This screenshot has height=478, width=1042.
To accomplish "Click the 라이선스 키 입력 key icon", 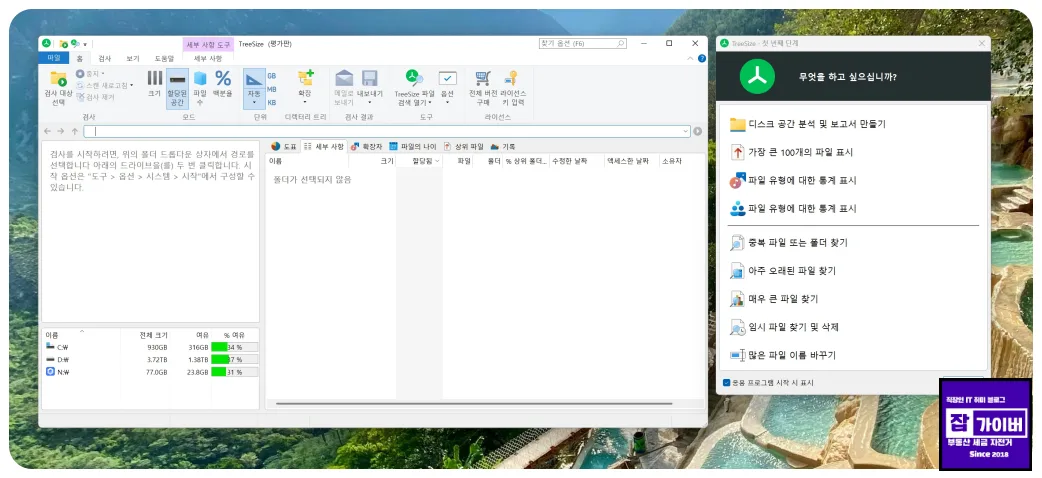I will [511, 78].
